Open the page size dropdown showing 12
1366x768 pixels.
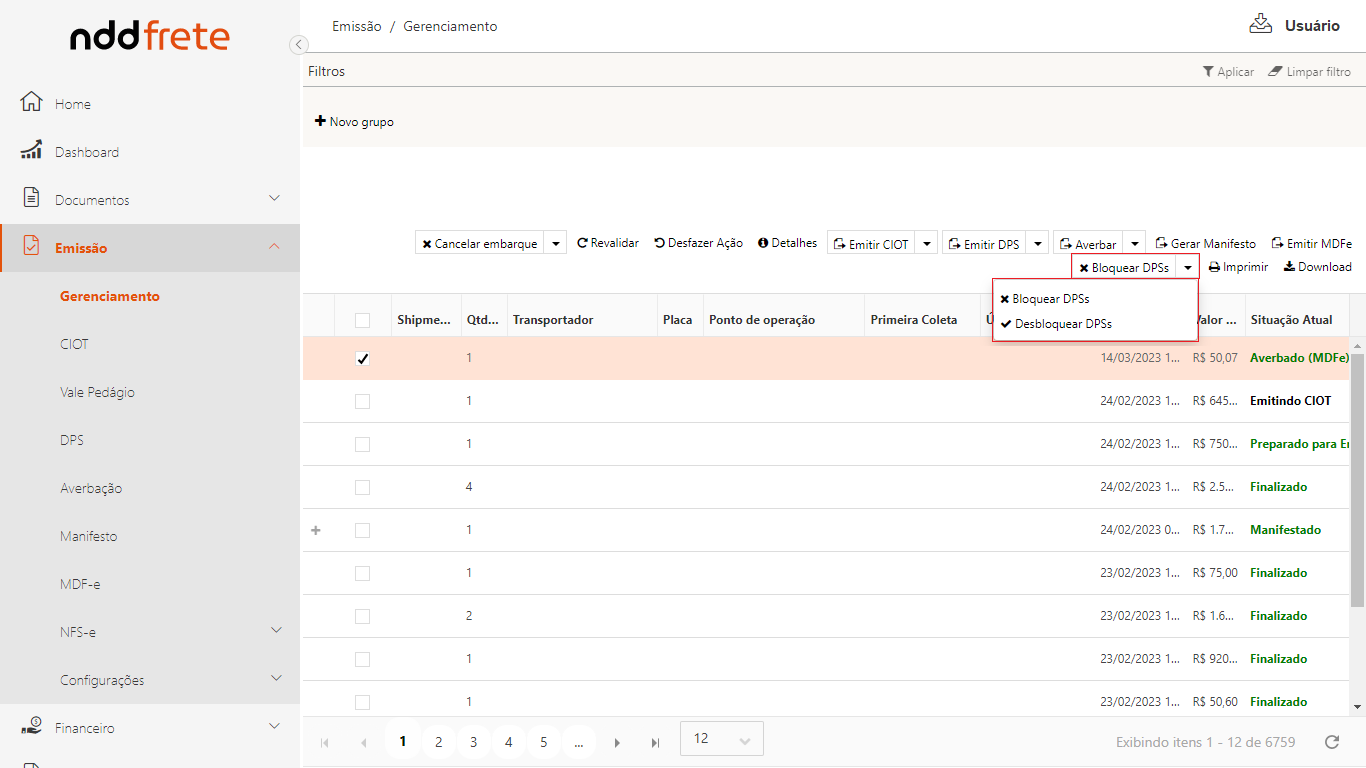point(721,739)
